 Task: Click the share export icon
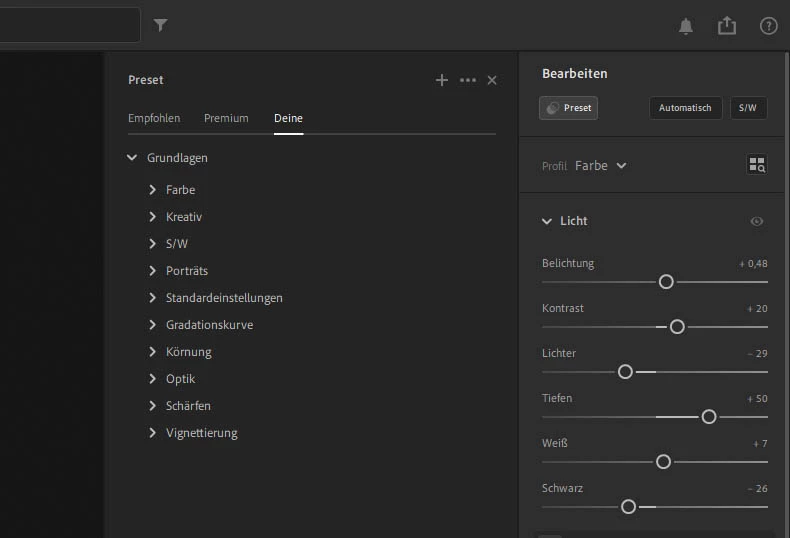[x=727, y=26]
